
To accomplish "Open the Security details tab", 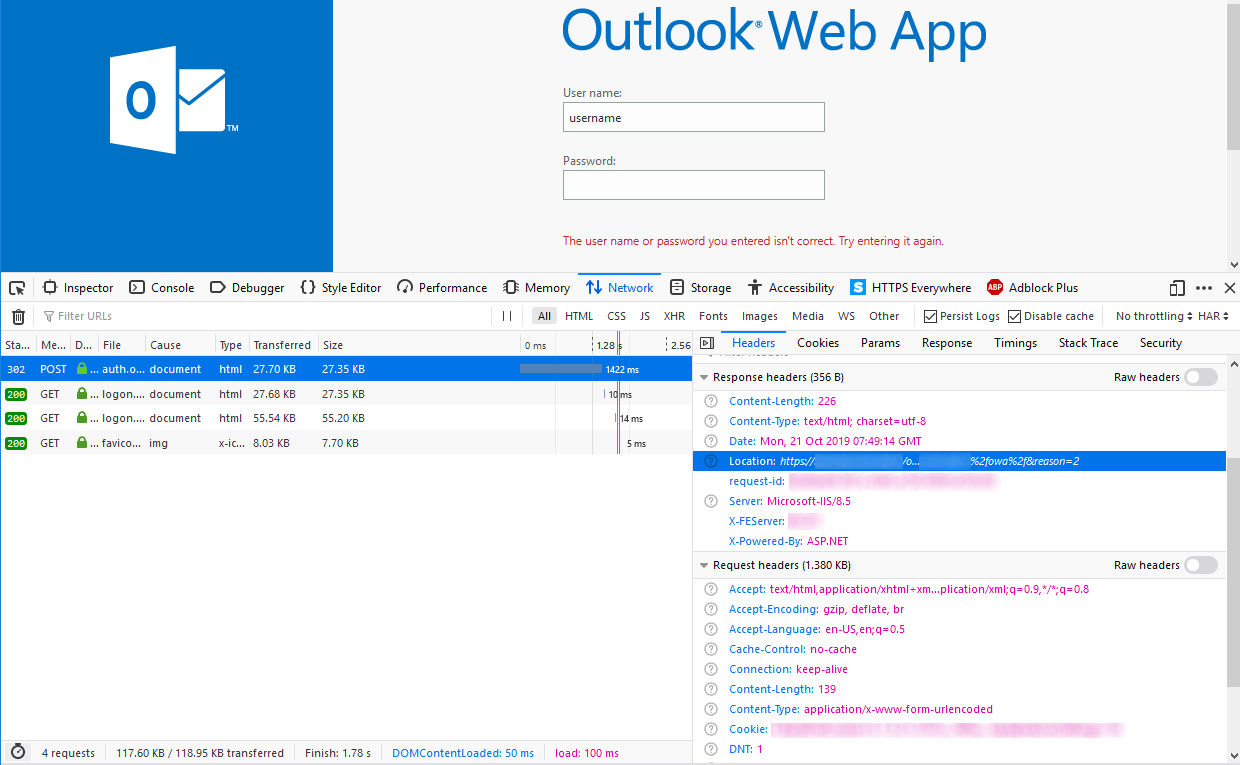I will pyautogui.click(x=1161, y=343).
